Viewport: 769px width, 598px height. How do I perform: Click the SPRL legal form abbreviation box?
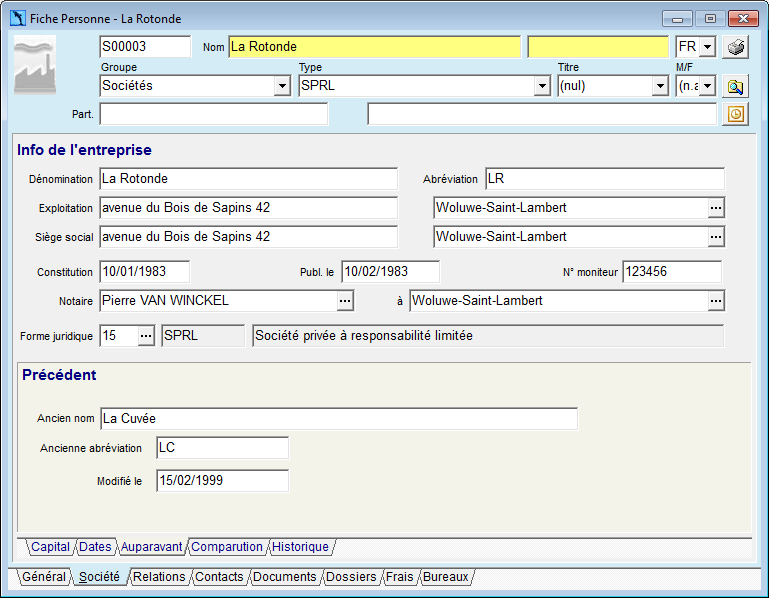[x=203, y=336]
